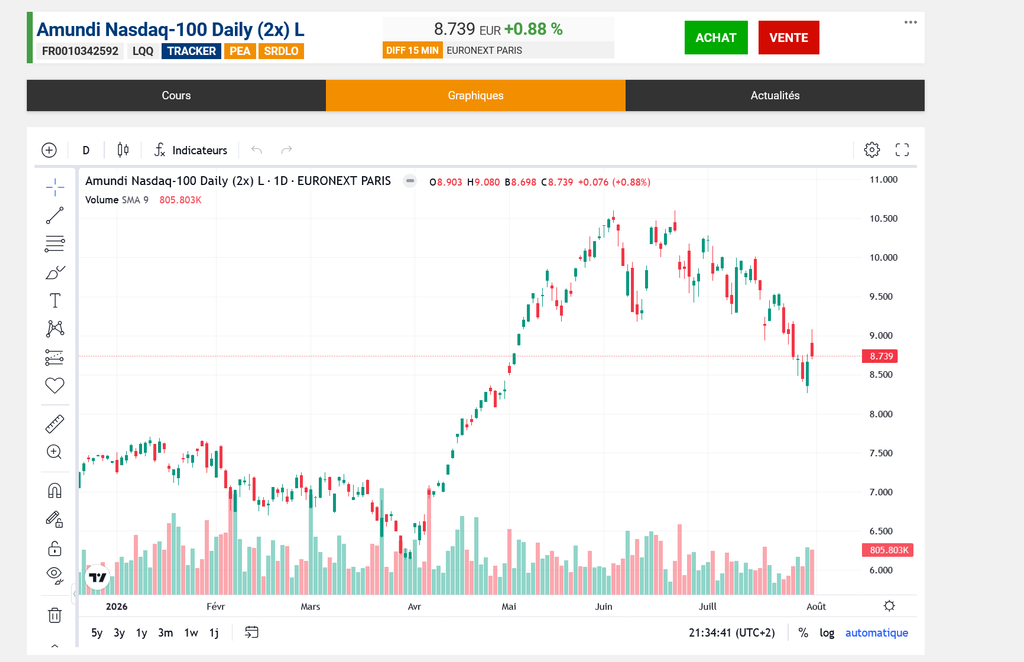Select the brush drawing tool

pos(55,272)
